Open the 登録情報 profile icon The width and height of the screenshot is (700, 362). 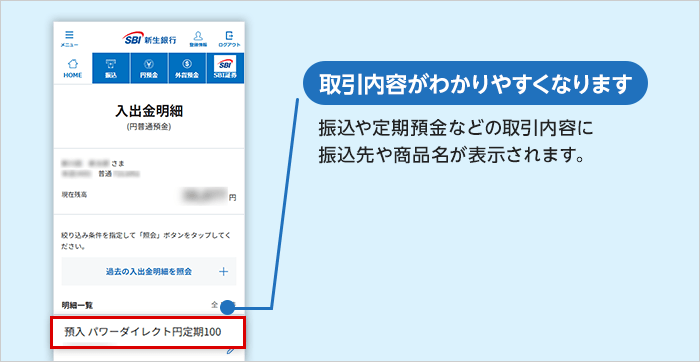coord(198,39)
